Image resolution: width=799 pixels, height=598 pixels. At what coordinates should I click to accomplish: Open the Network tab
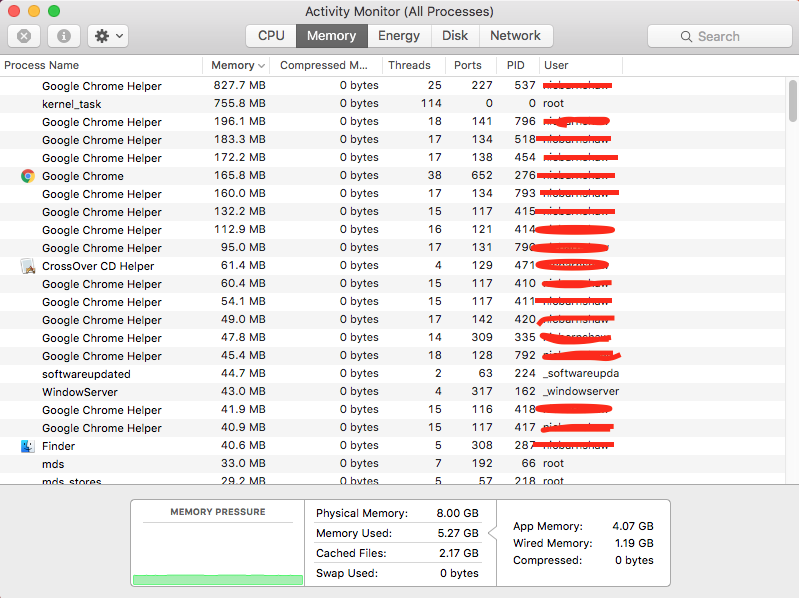coord(516,36)
